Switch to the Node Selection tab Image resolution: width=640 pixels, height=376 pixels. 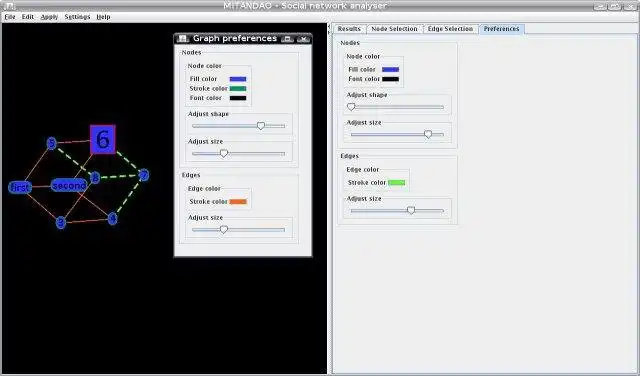394,29
